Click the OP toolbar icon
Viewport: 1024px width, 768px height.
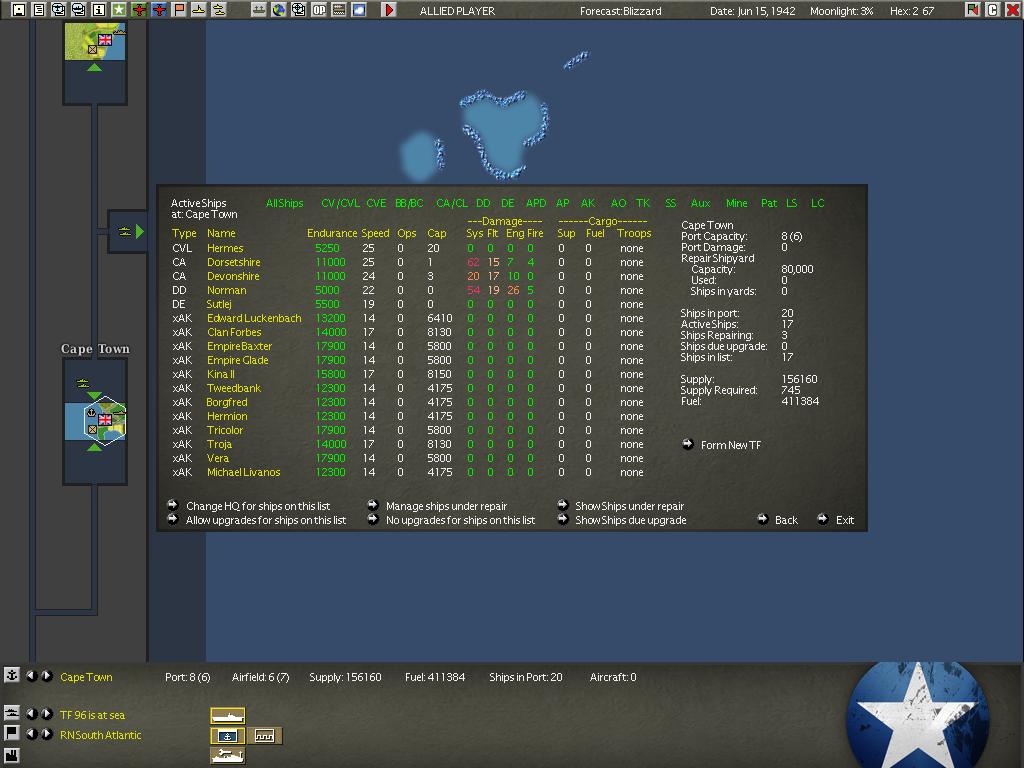click(319, 10)
